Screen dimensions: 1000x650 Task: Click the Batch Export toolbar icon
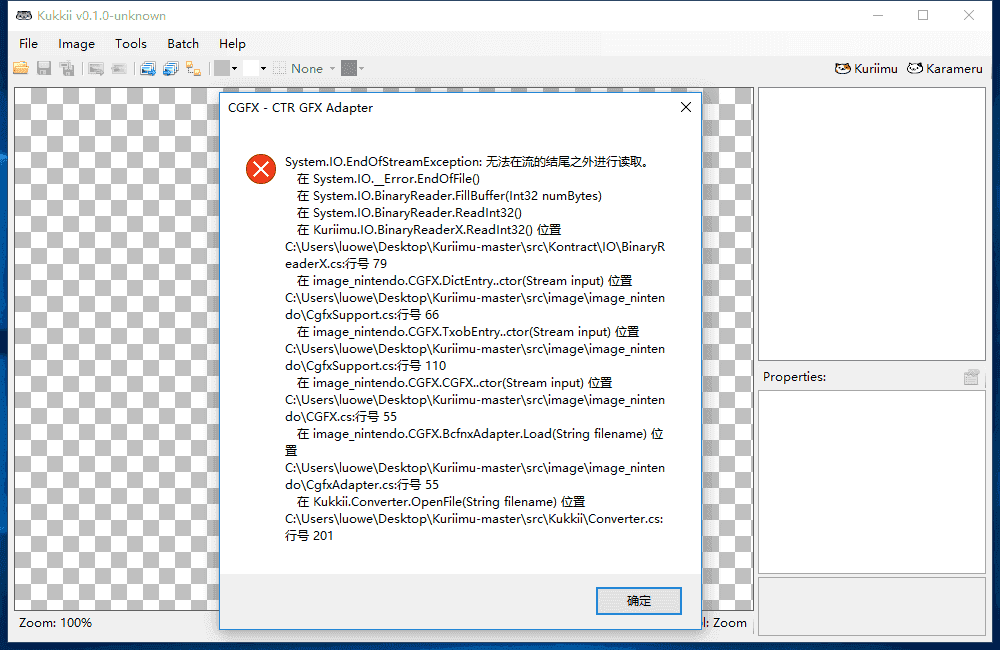click(148, 68)
